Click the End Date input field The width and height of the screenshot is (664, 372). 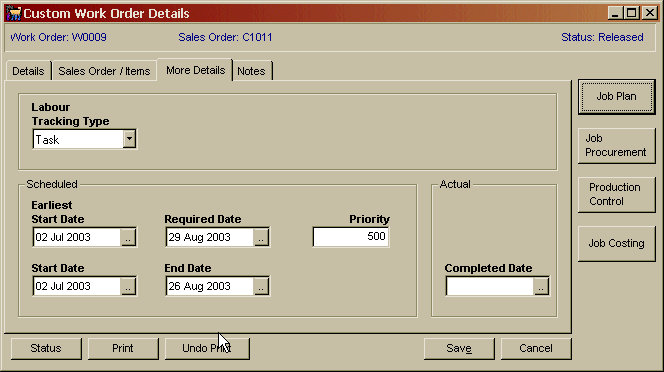coord(210,286)
